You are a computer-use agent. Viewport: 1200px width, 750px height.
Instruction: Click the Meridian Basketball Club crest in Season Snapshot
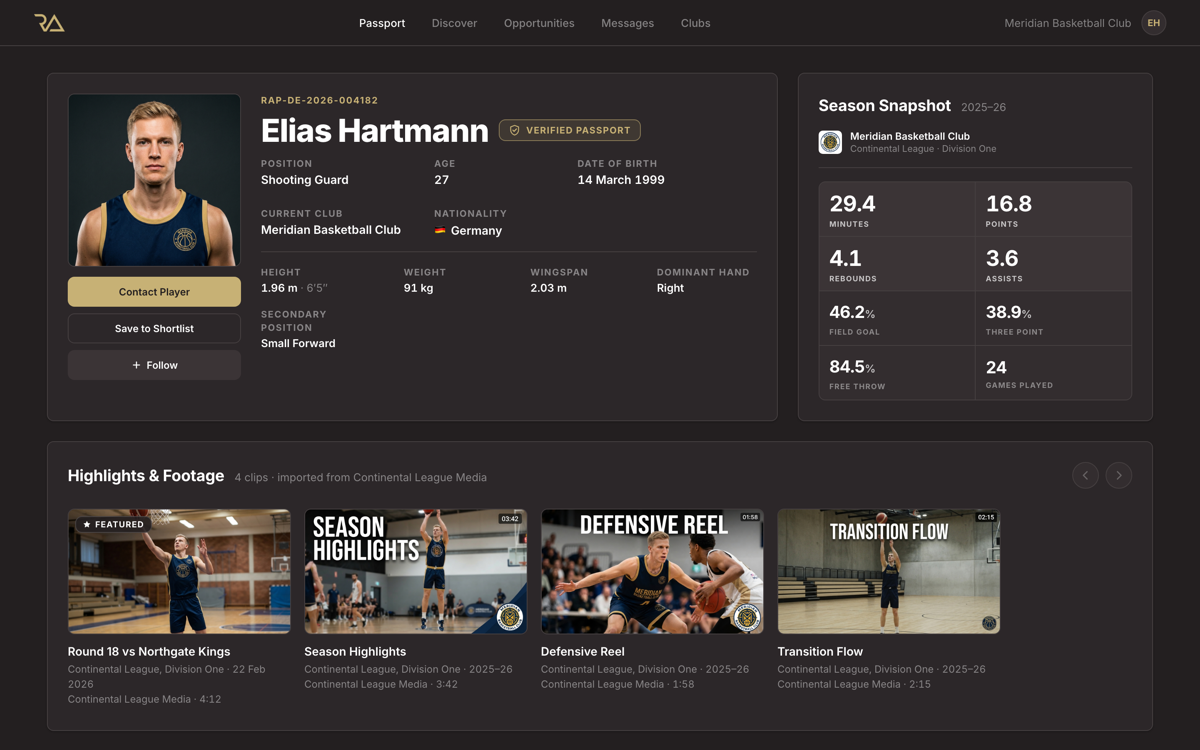tap(830, 142)
